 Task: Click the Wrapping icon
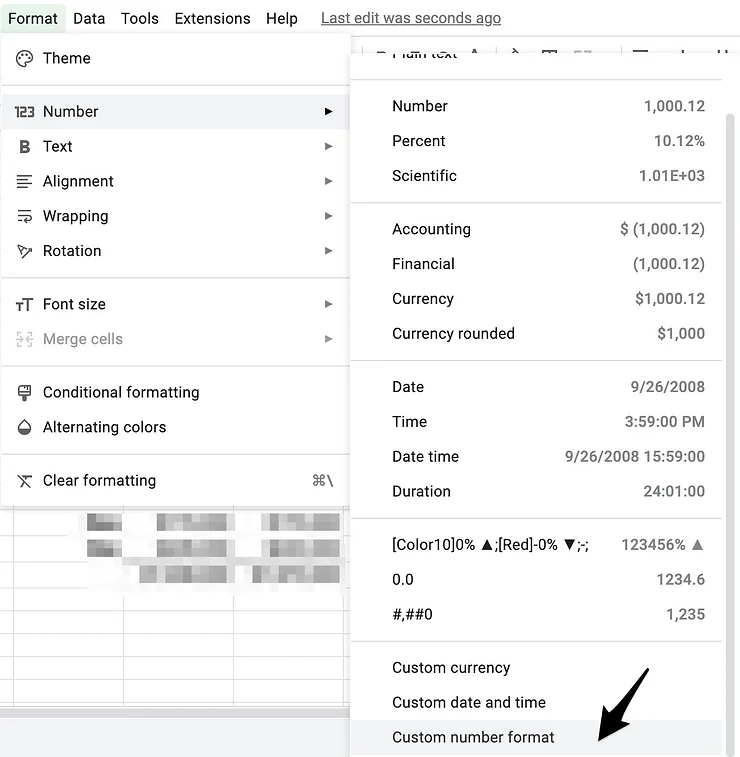point(25,217)
